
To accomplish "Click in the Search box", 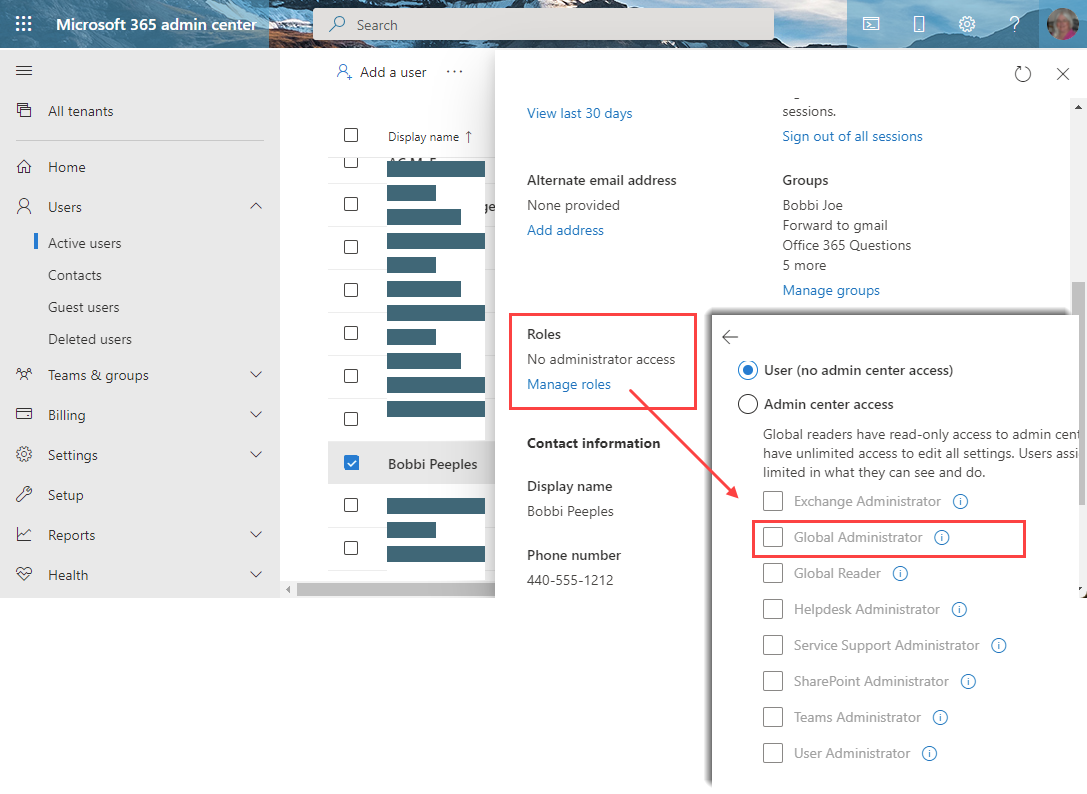I will click(544, 24).
